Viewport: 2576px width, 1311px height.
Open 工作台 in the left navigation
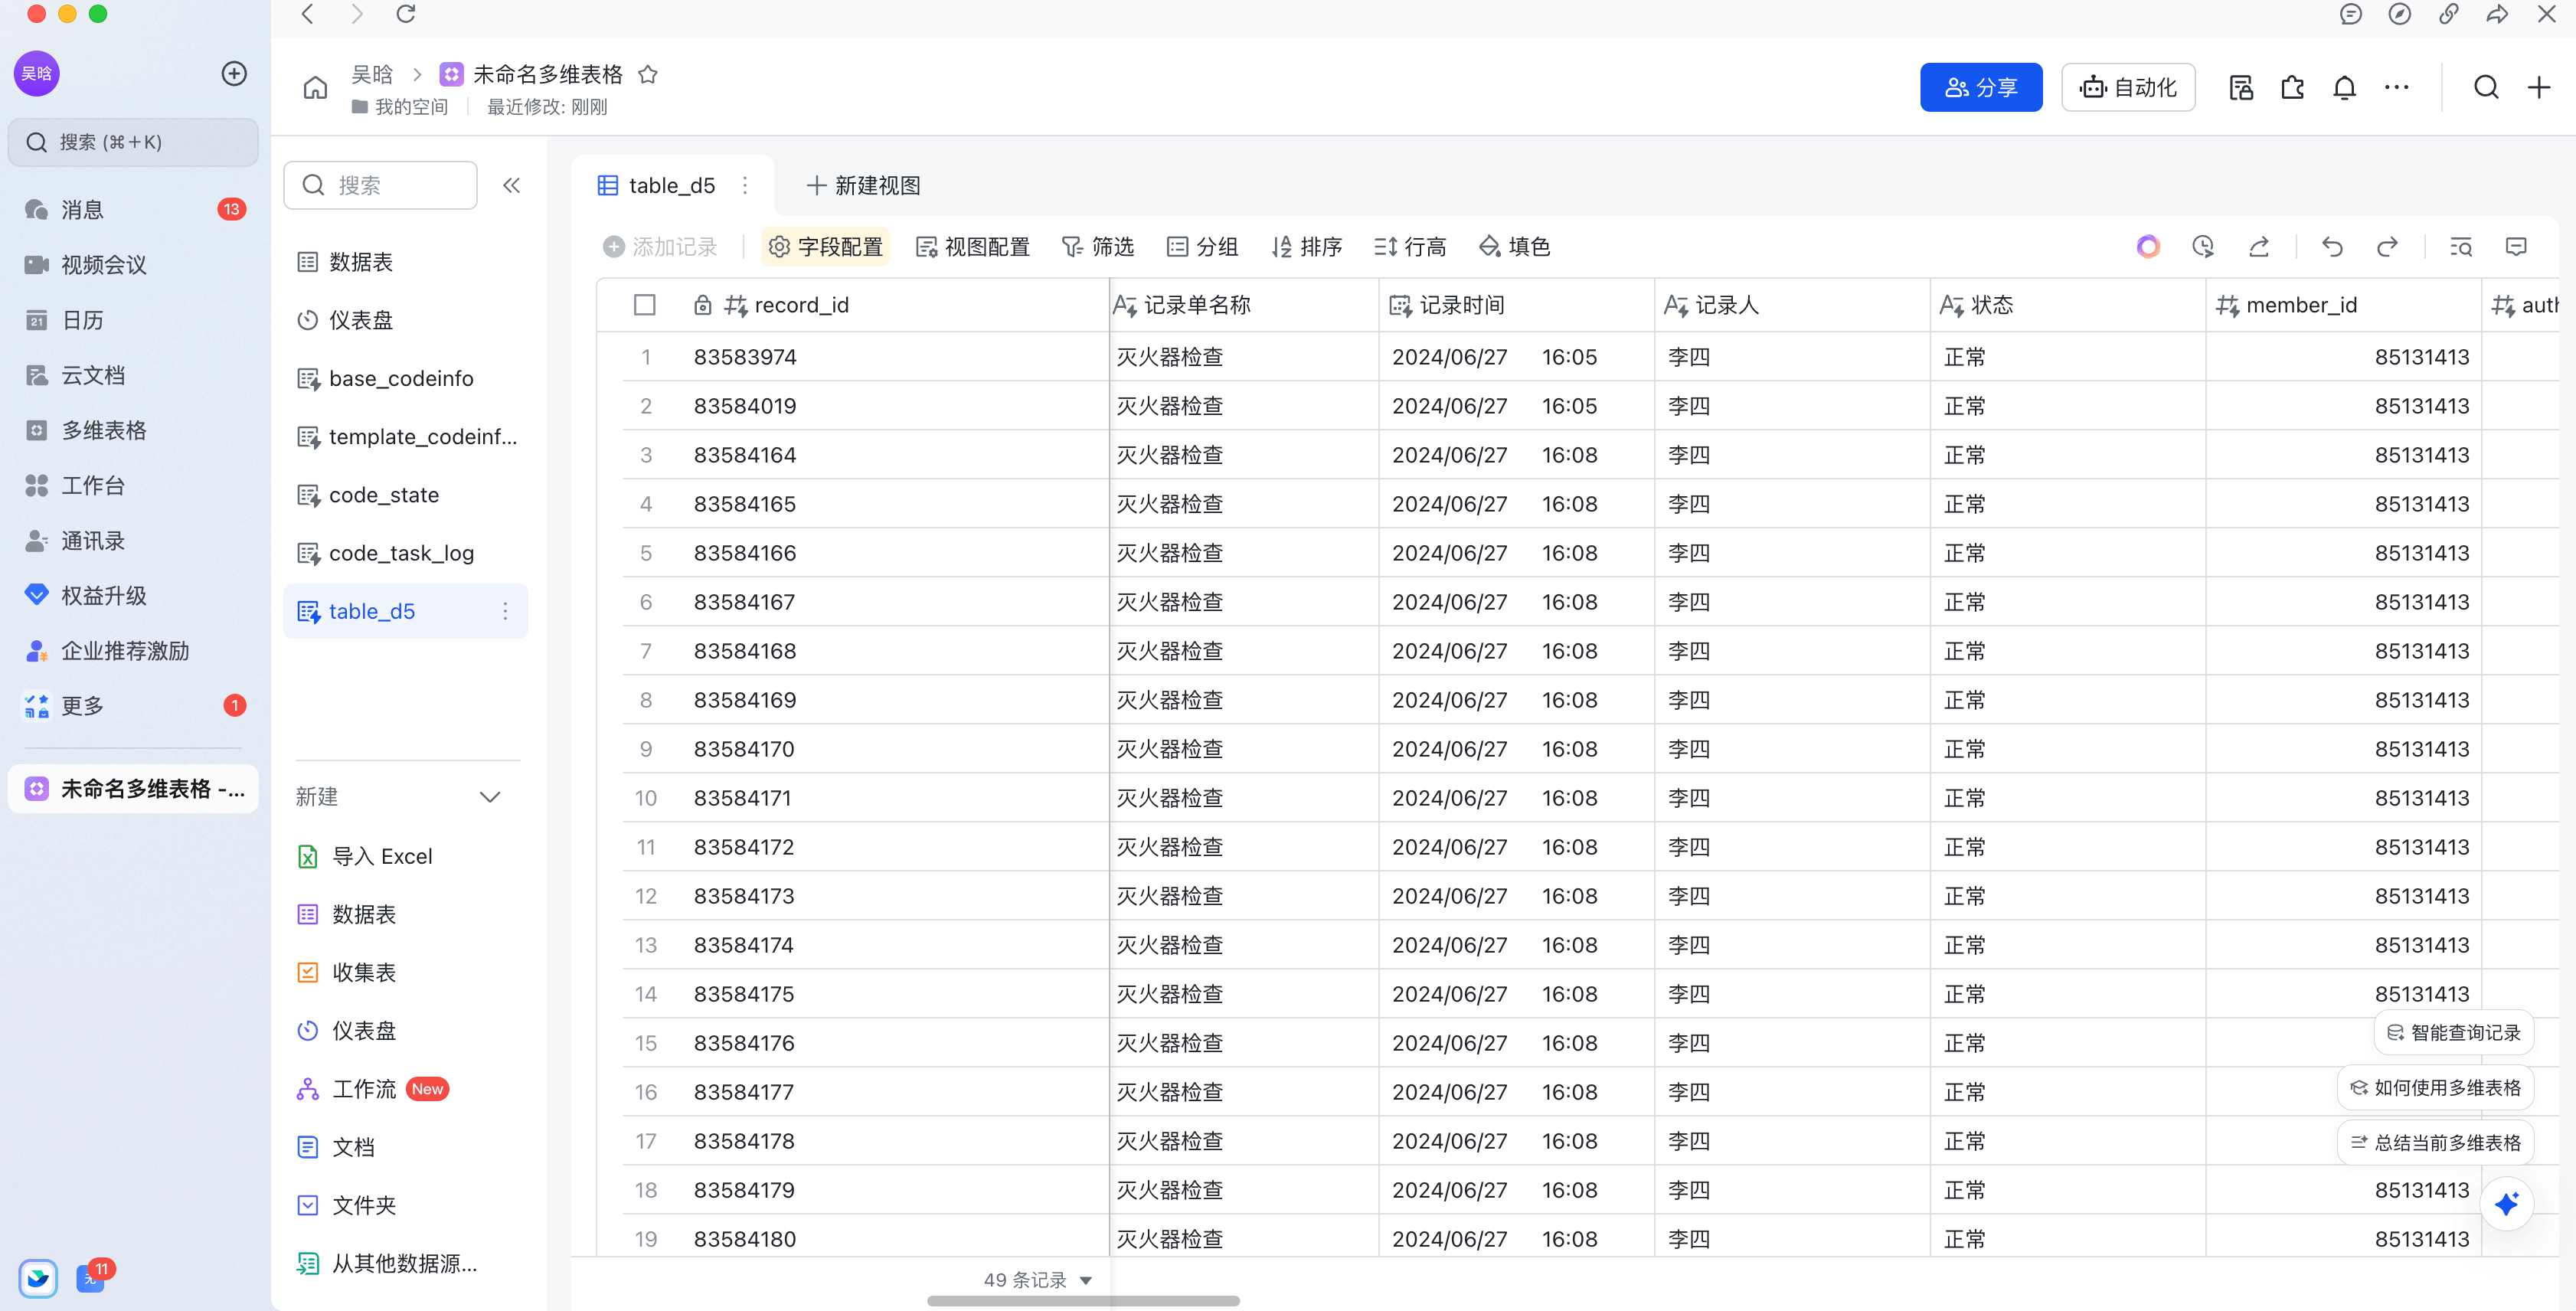pos(134,485)
